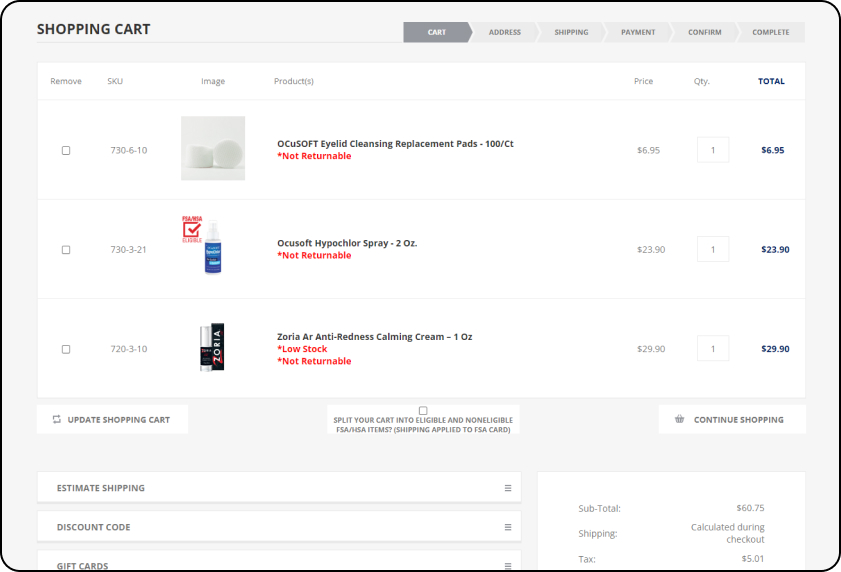
Task: Select the Complete step tab
Action: pos(771,32)
